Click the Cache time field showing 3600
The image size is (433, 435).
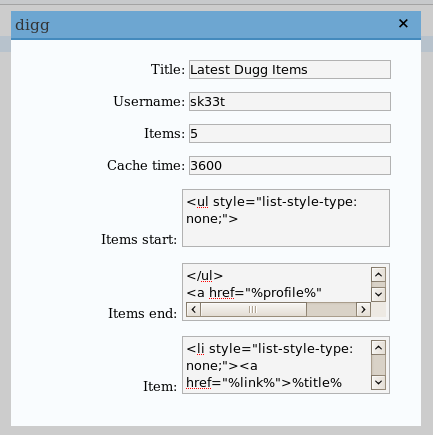coord(290,165)
